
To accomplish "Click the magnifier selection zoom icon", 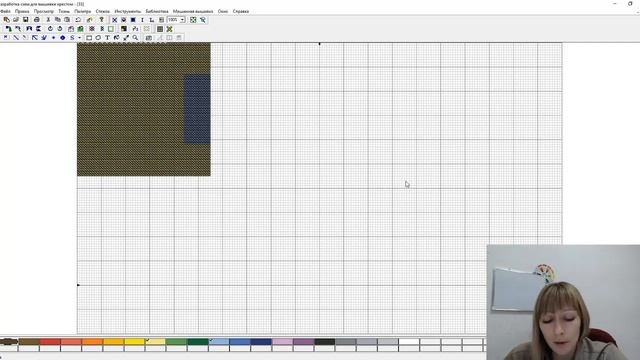I will coord(203,20).
